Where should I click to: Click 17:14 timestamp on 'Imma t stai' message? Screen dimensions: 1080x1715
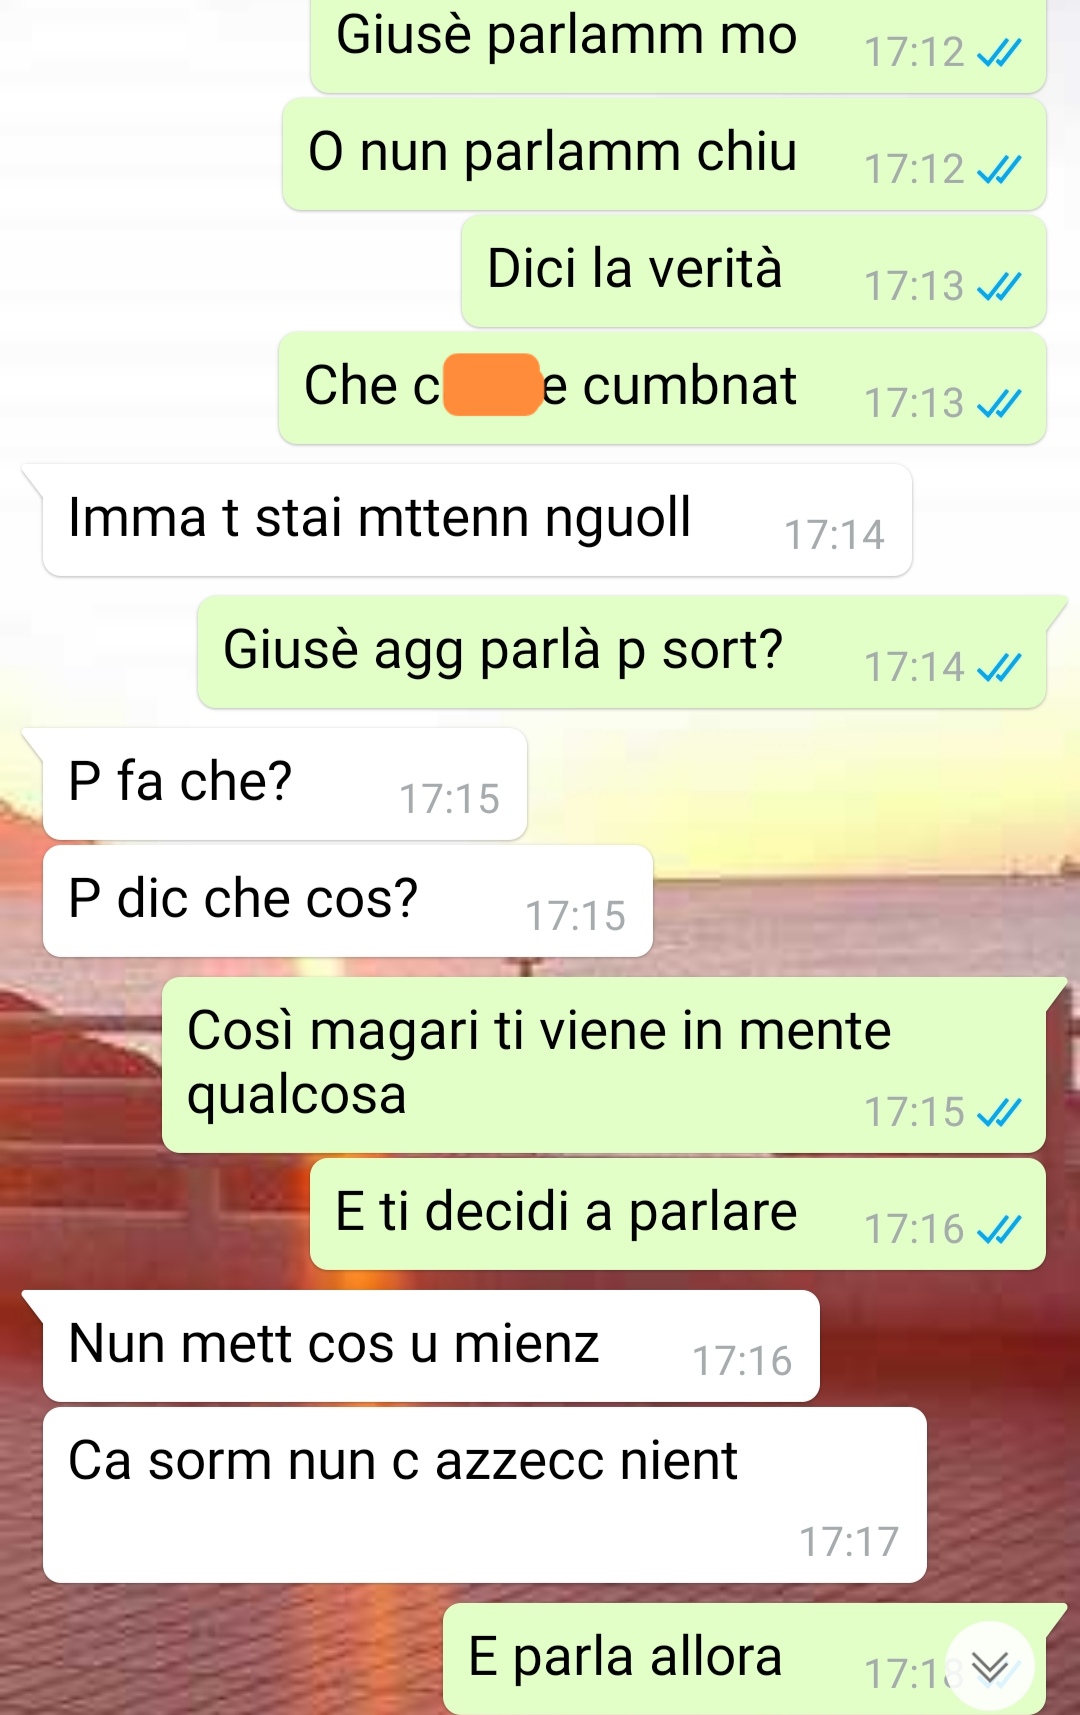pyautogui.click(x=834, y=536)
